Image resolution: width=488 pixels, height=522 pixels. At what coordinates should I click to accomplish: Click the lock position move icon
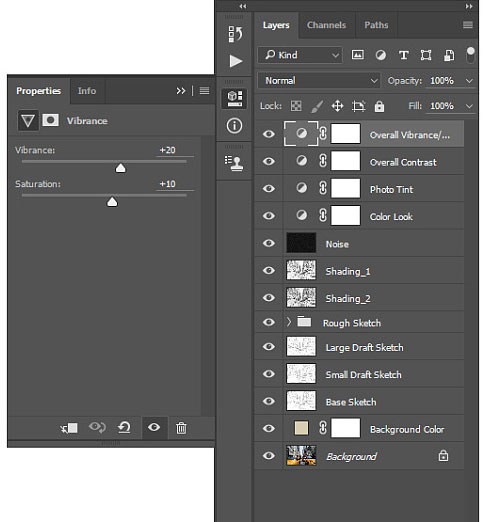pos(337,106)
